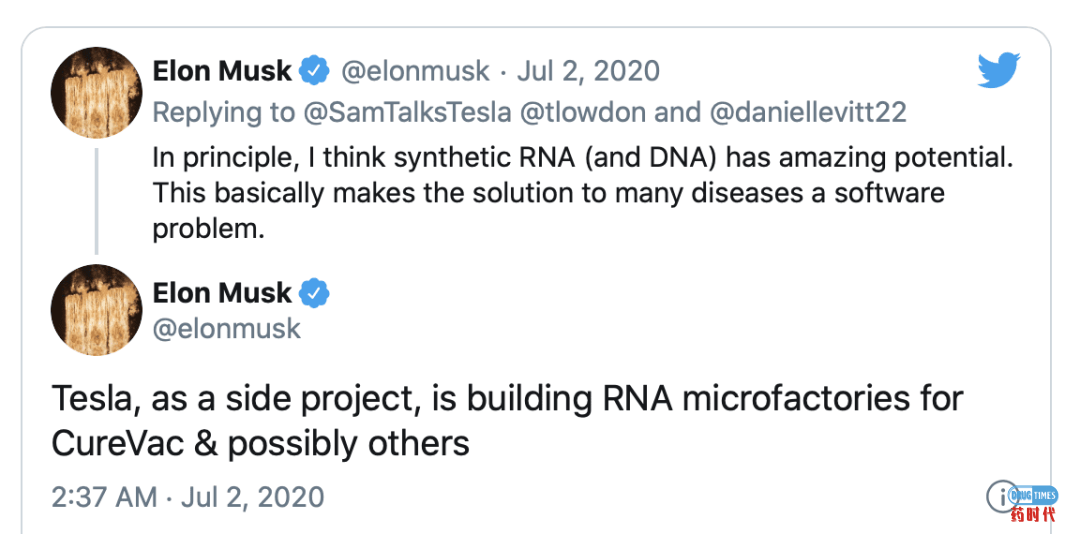1080x534 pixels.
Task: Open @elonmusk handle in the top tweet
Action: 415,71
